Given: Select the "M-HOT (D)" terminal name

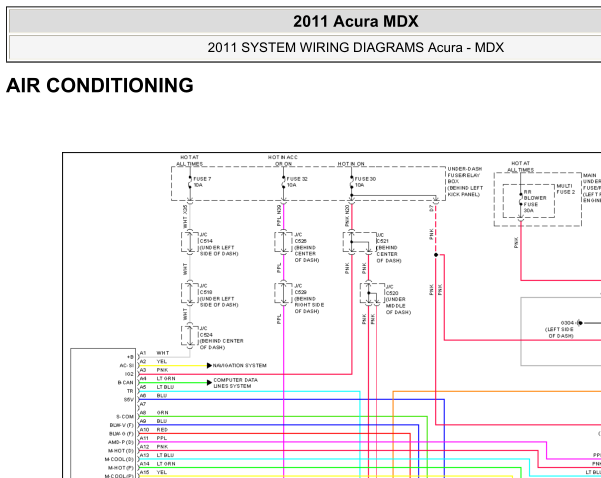Looking at the screenshot, I should 121,451.
